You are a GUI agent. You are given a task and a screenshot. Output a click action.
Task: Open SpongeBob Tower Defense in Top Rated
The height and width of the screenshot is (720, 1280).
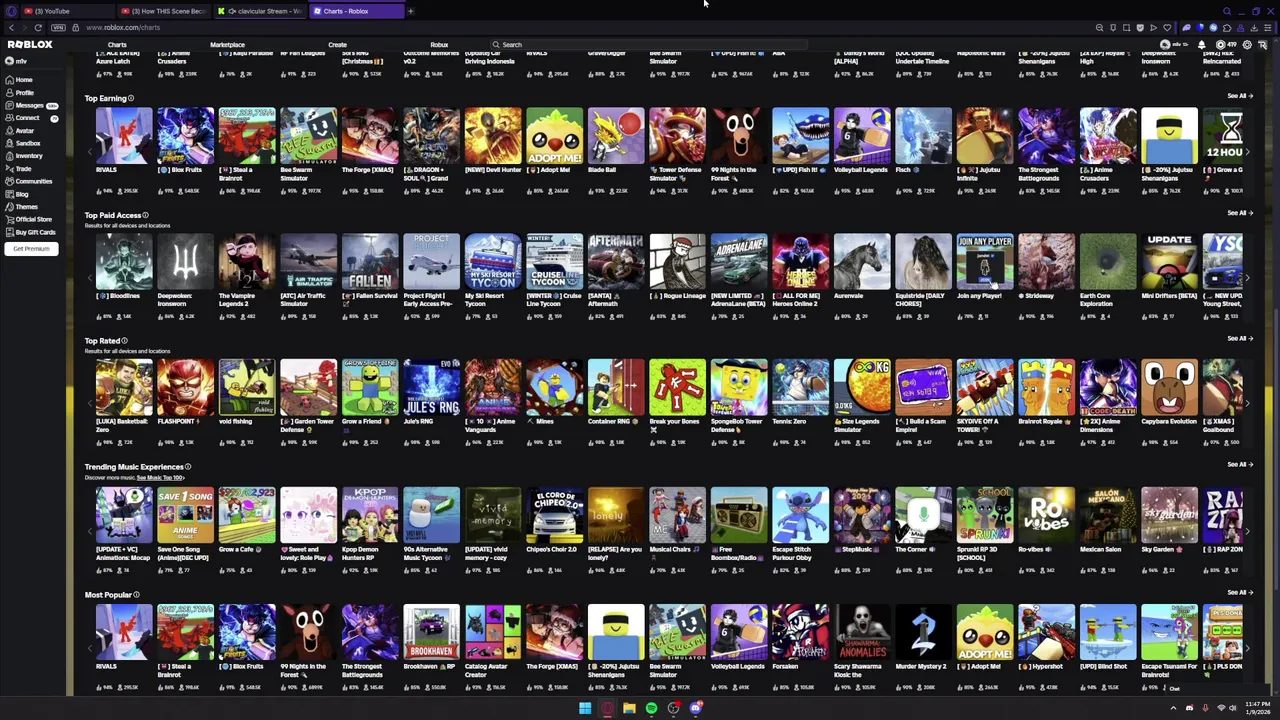(739, 388)
